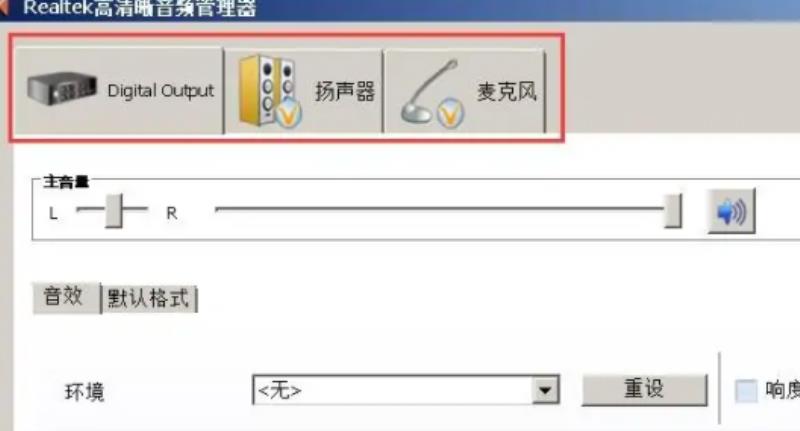Click the checkmark badge on the speakers icon
This screenshot has height=431, width=800.
coord(288,113)
